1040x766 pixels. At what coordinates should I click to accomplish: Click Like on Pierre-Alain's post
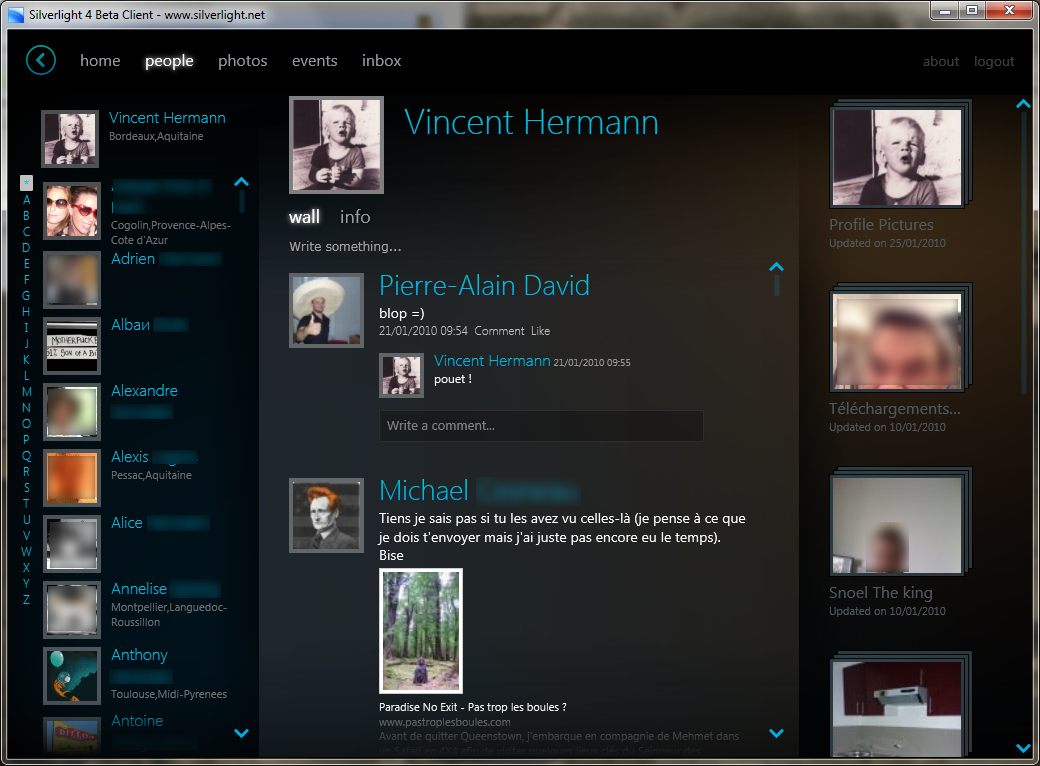540,331
